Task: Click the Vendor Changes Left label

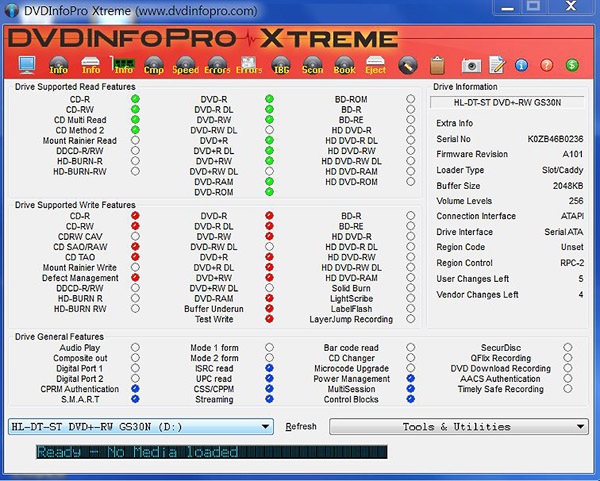Action: tap(477, 295)
